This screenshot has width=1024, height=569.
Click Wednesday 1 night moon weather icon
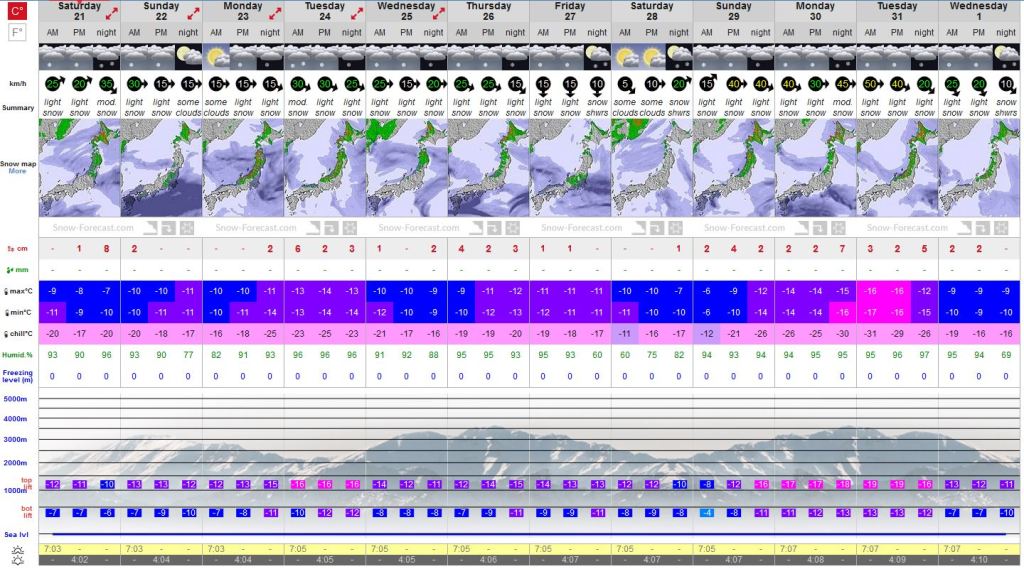1006,56
